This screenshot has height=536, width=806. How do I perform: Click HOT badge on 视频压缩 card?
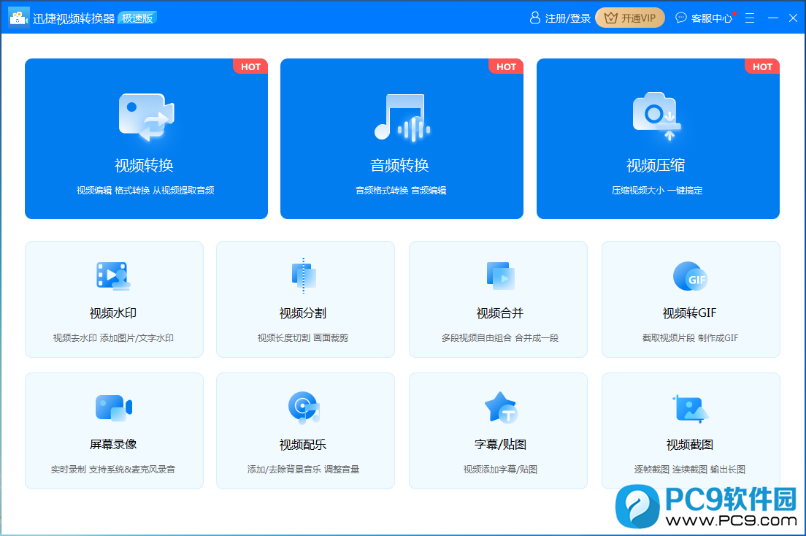(x=762, y=67)
